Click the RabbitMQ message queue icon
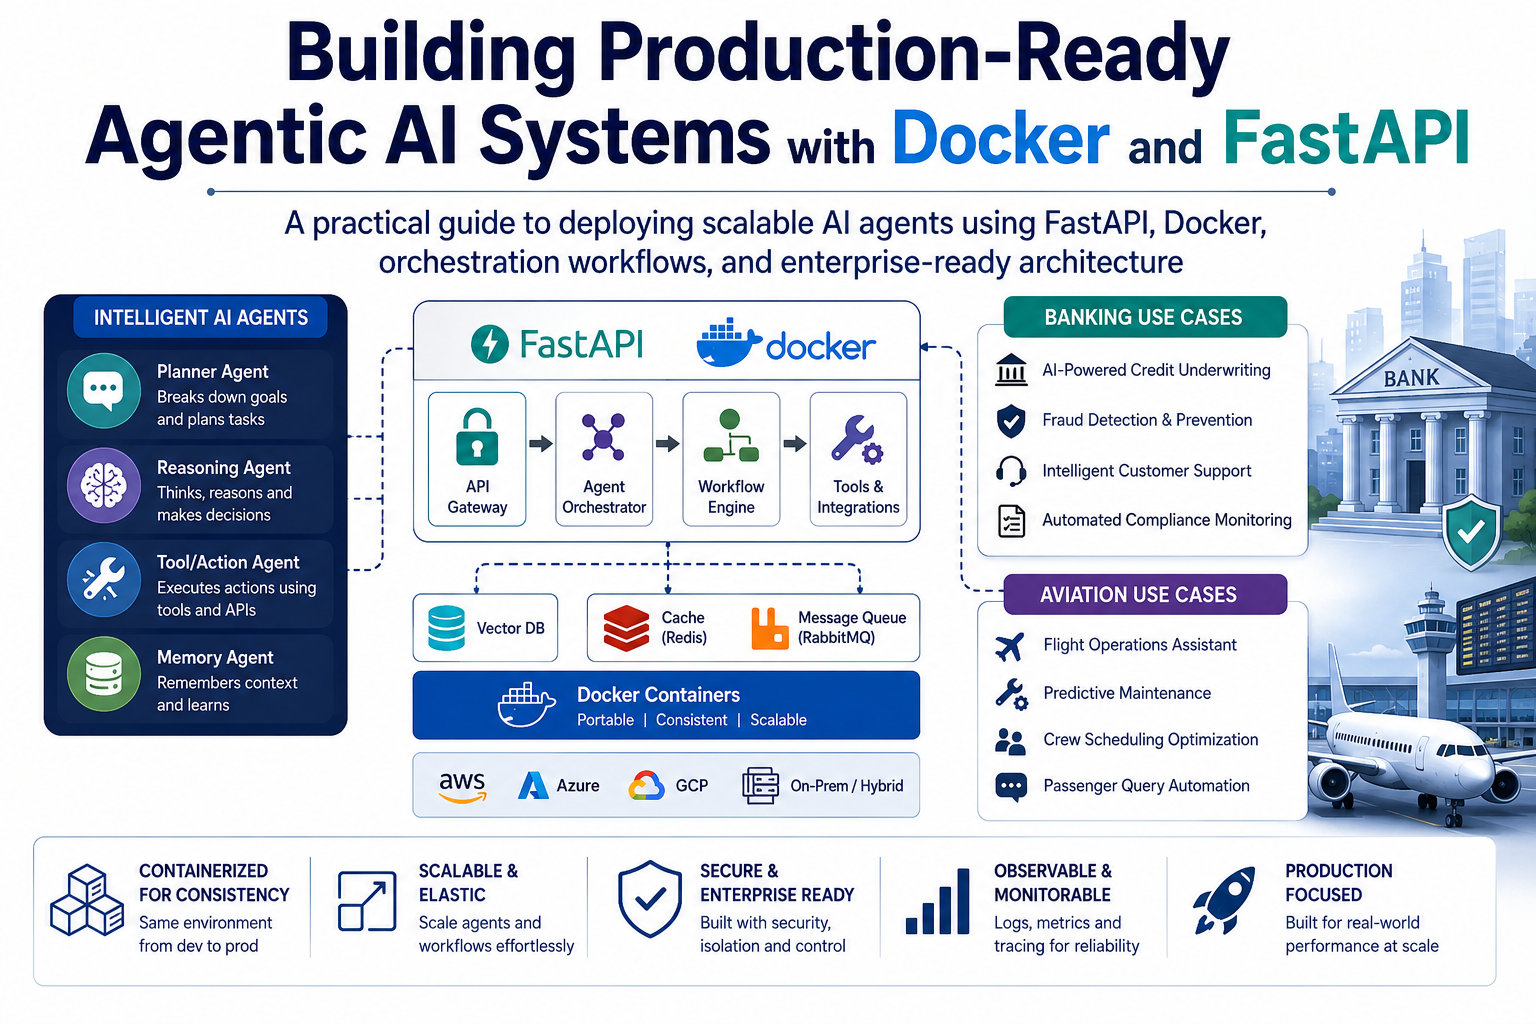The image size is (1536, 1024). point(770,629)
